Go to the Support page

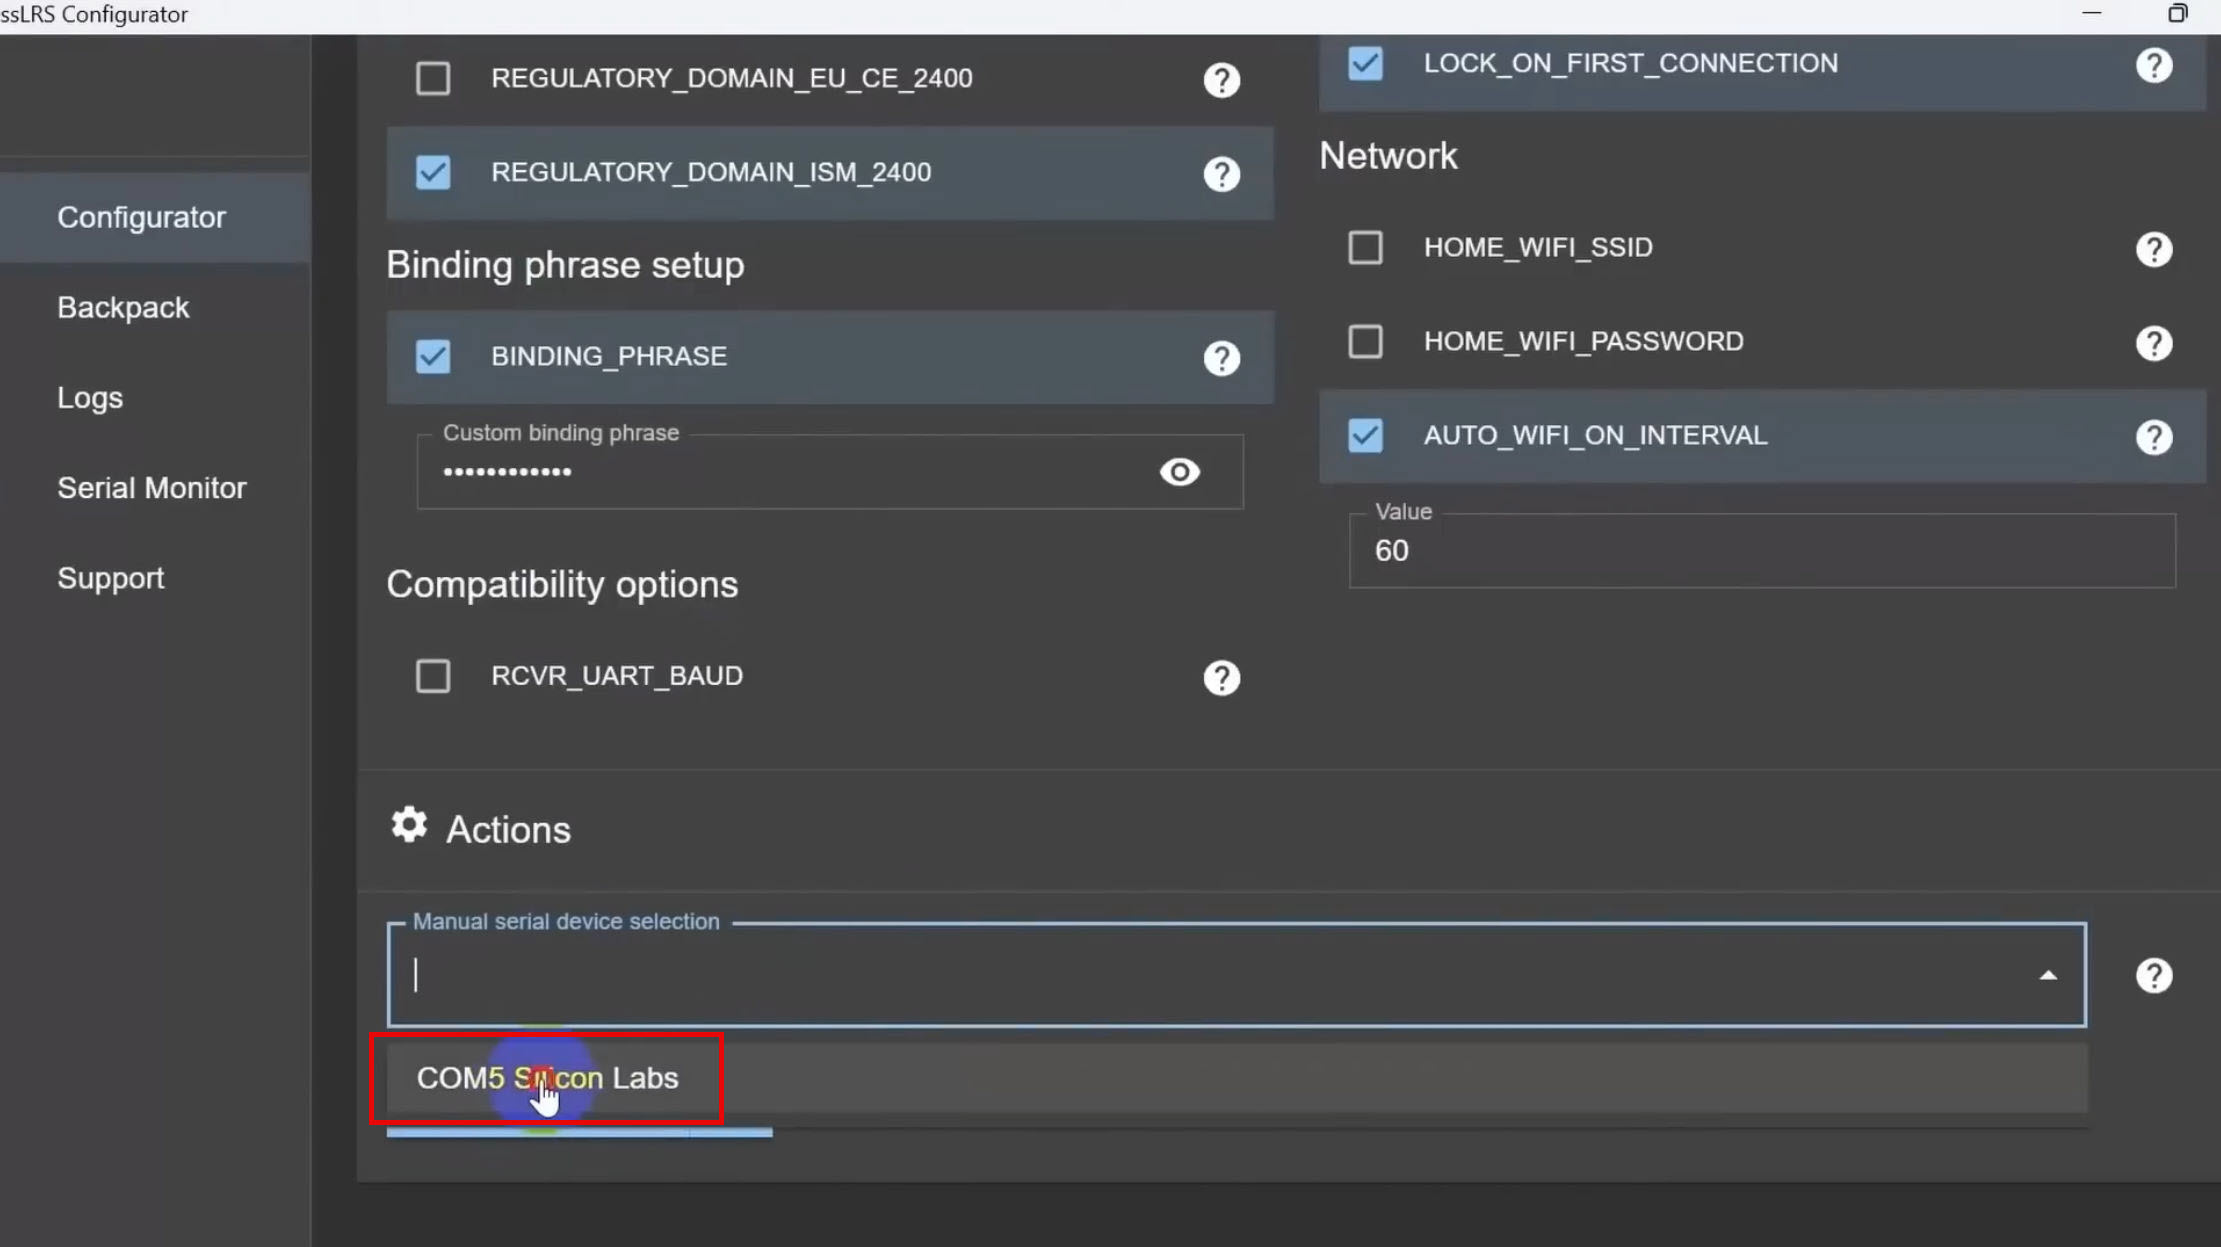point(110,578)
